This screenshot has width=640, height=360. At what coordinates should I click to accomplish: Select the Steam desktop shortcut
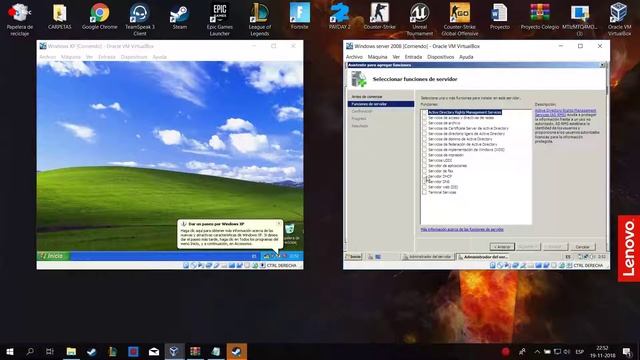pos(180,17)
